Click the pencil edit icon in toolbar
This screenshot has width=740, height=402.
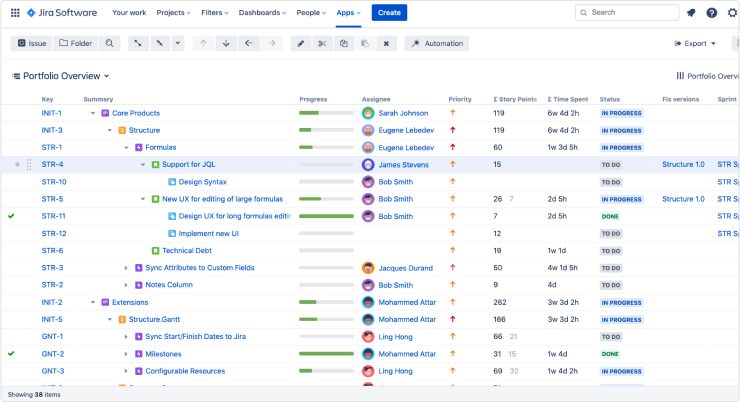click(300, 44)
